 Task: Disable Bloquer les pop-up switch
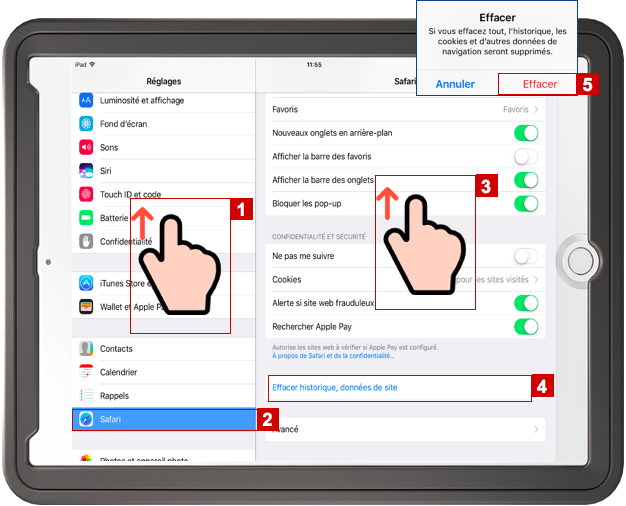[526, 204]
